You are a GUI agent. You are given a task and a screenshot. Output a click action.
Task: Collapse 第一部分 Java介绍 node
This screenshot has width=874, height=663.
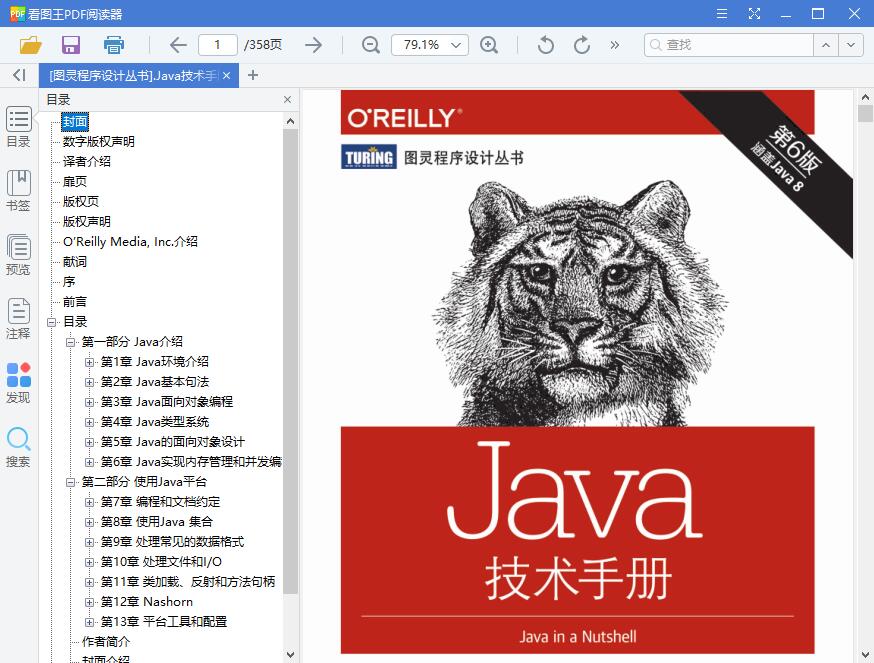[70, 342]
